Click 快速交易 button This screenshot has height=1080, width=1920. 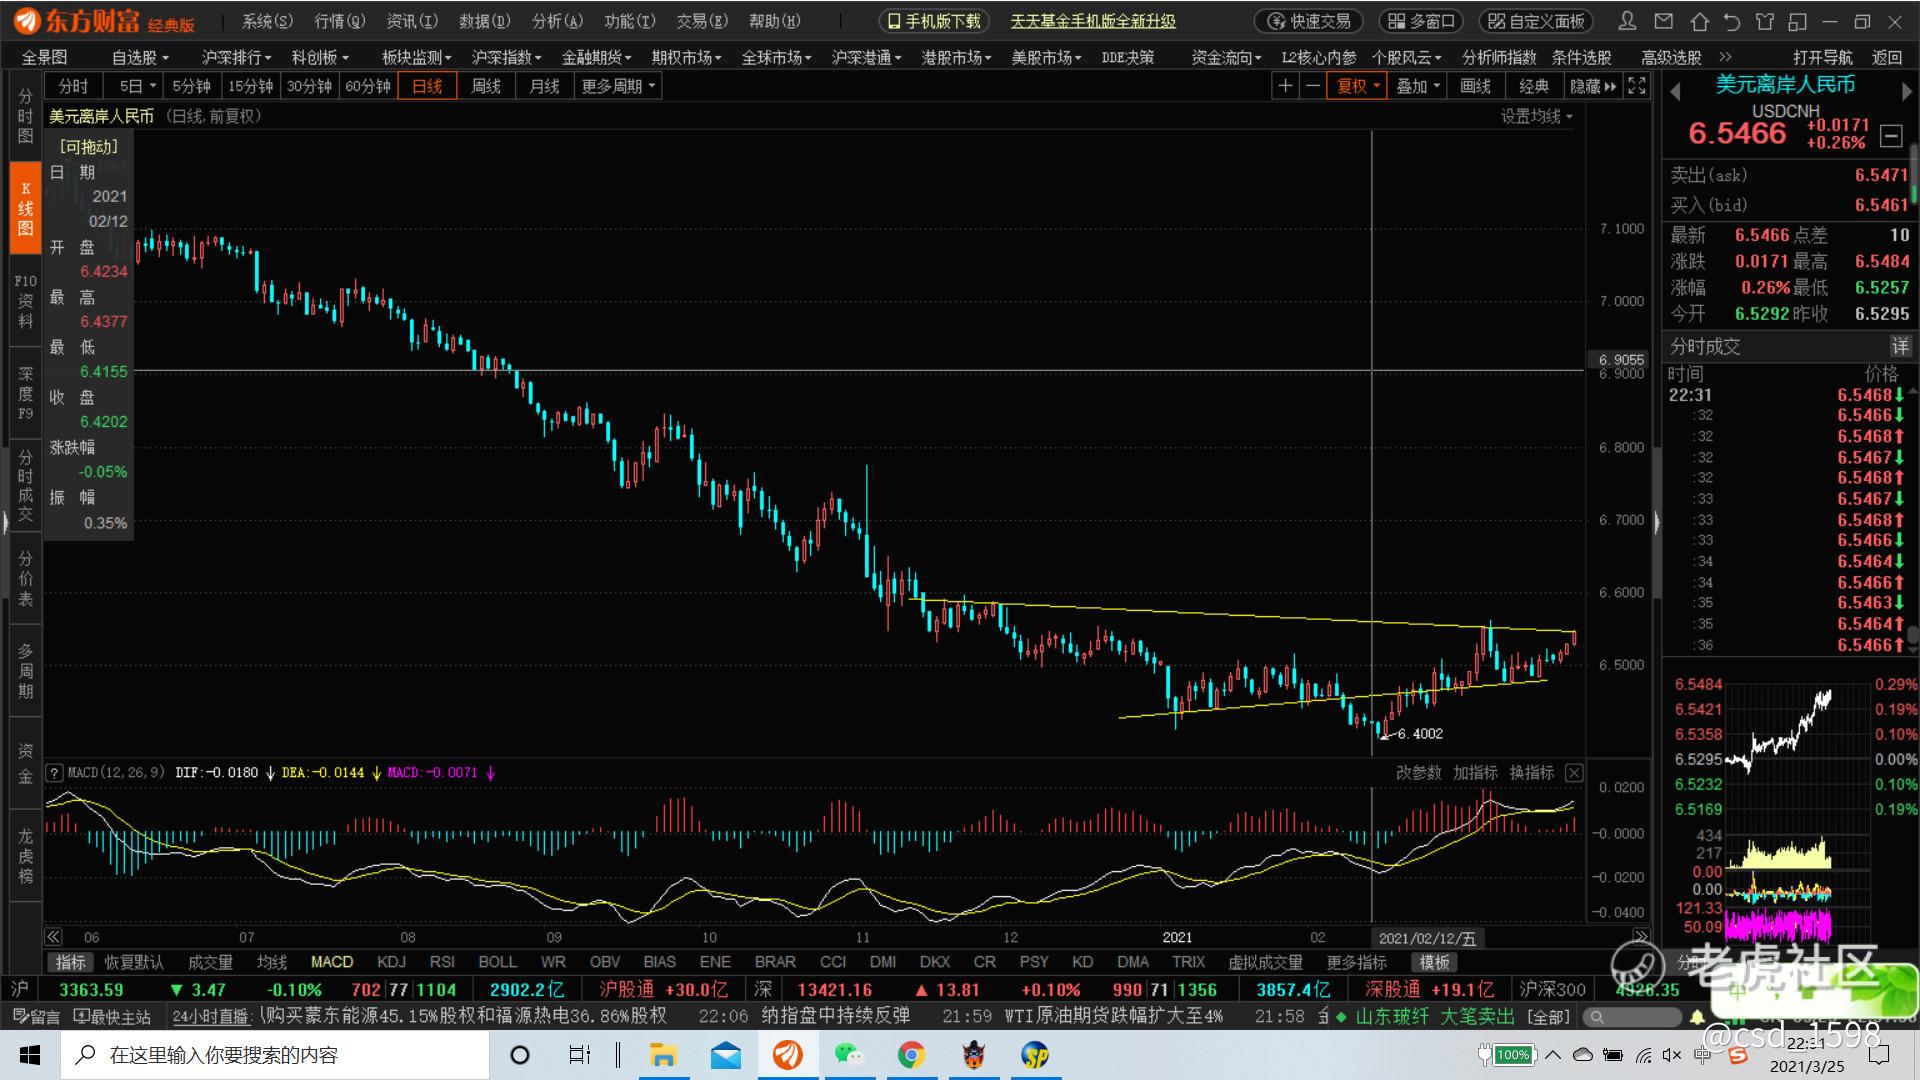[1310, 21]
